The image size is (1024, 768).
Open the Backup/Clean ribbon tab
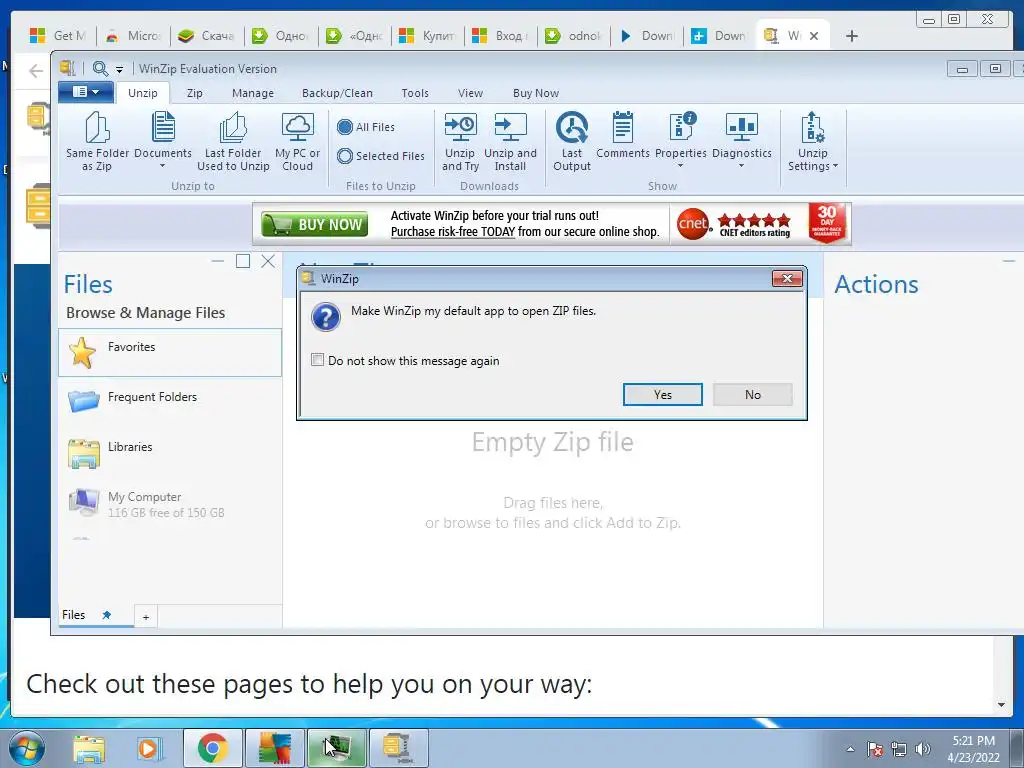point(337,93)
